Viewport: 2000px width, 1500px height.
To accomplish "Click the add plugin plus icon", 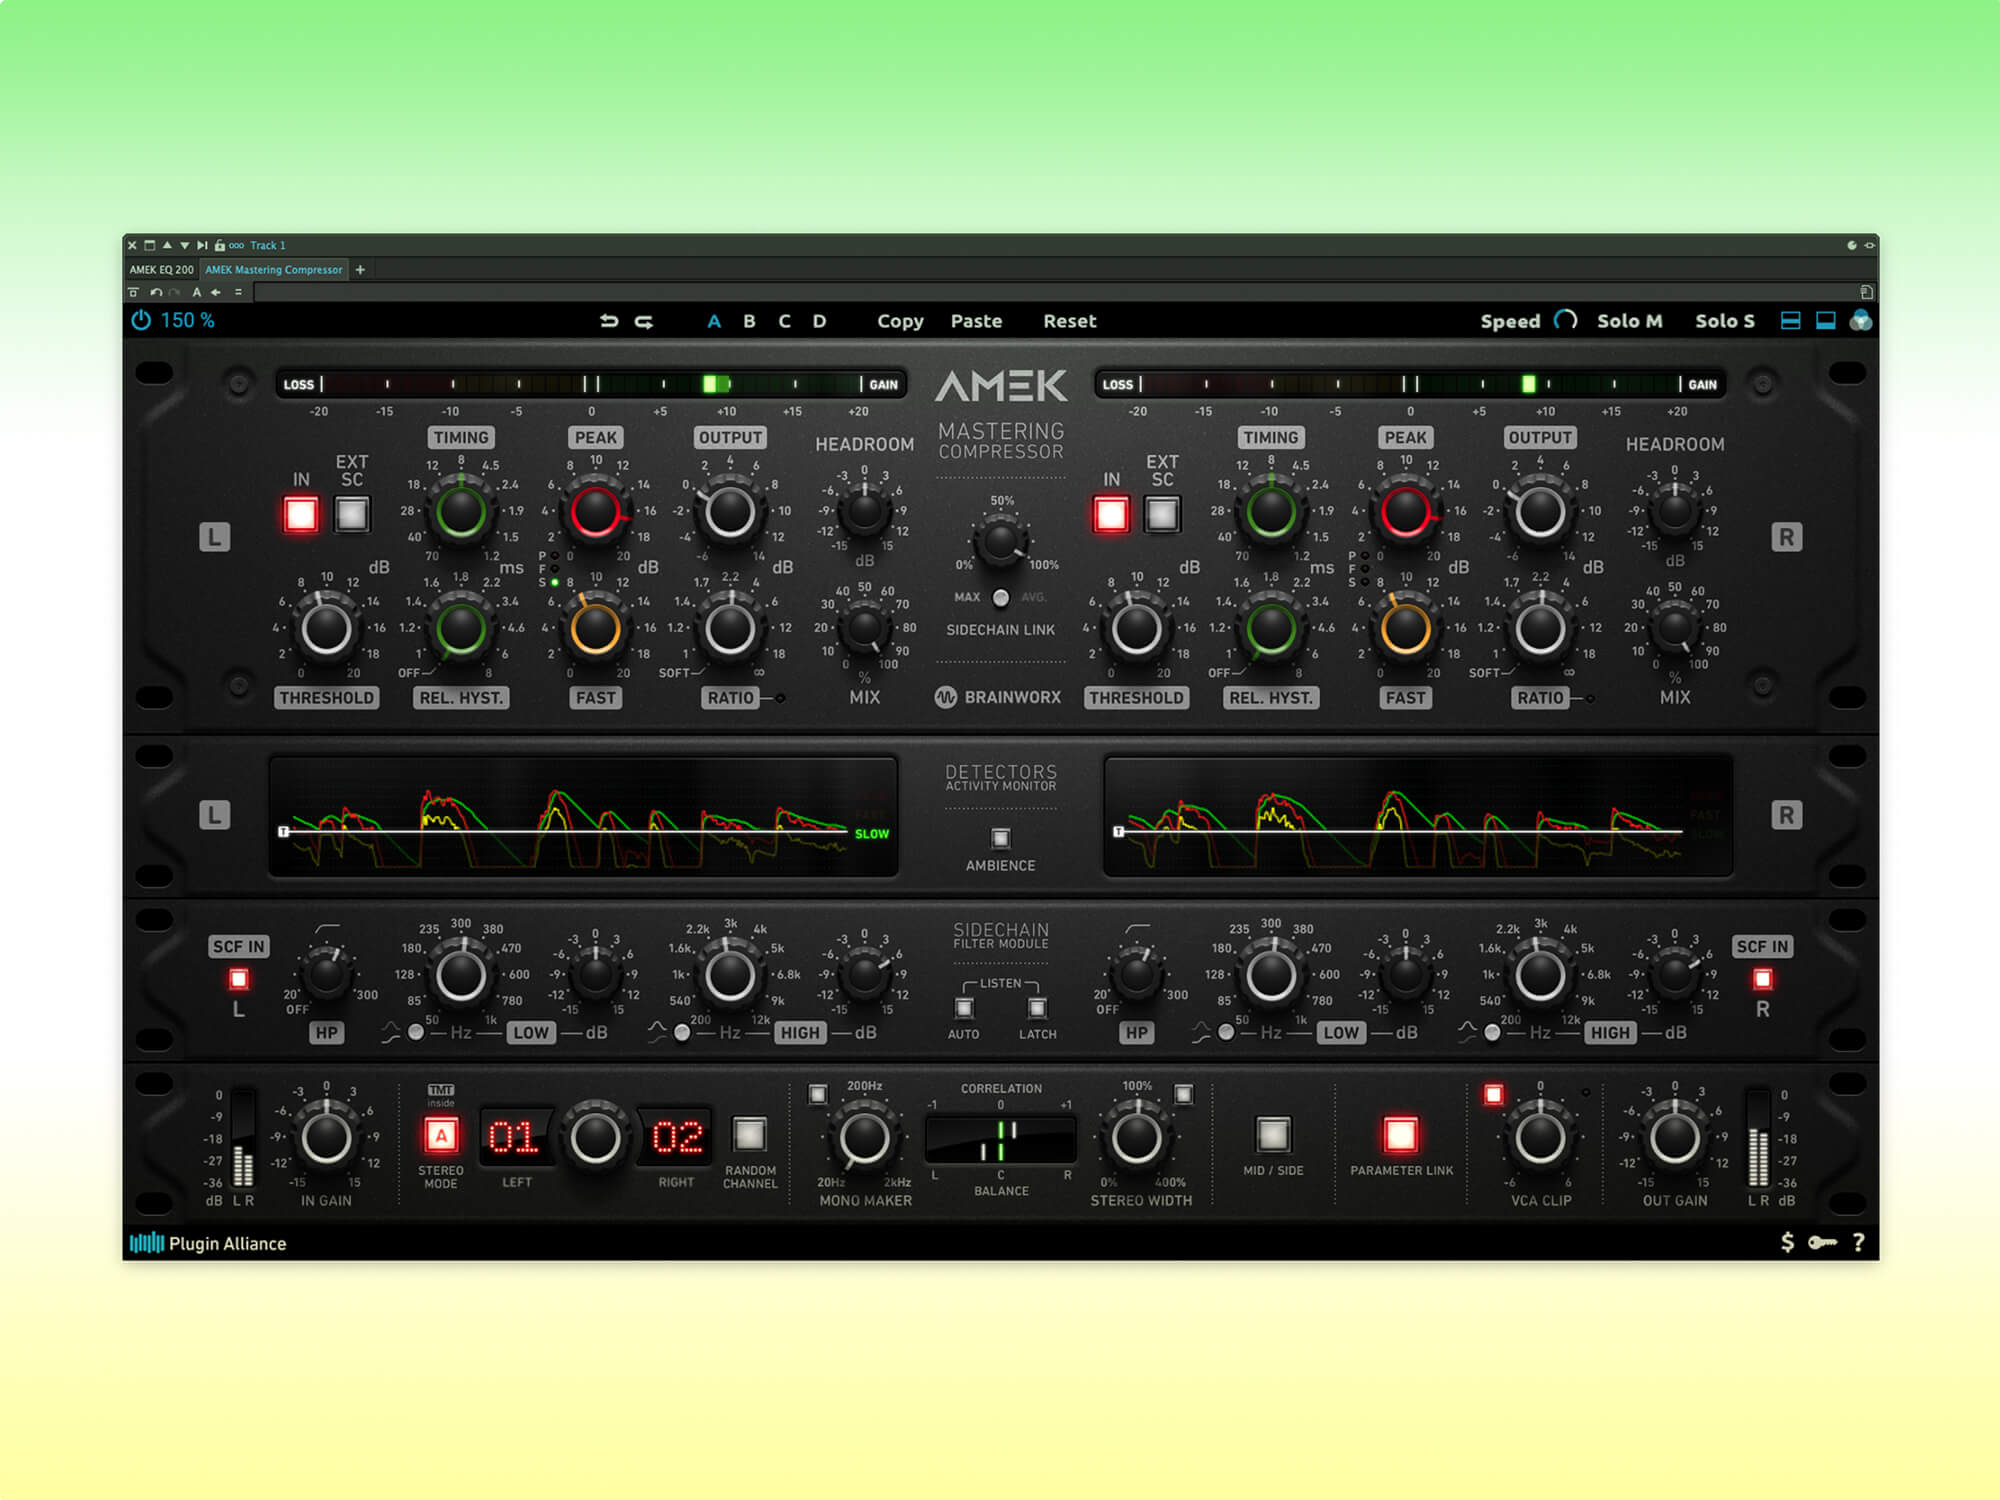I will [x=360, y=269].
